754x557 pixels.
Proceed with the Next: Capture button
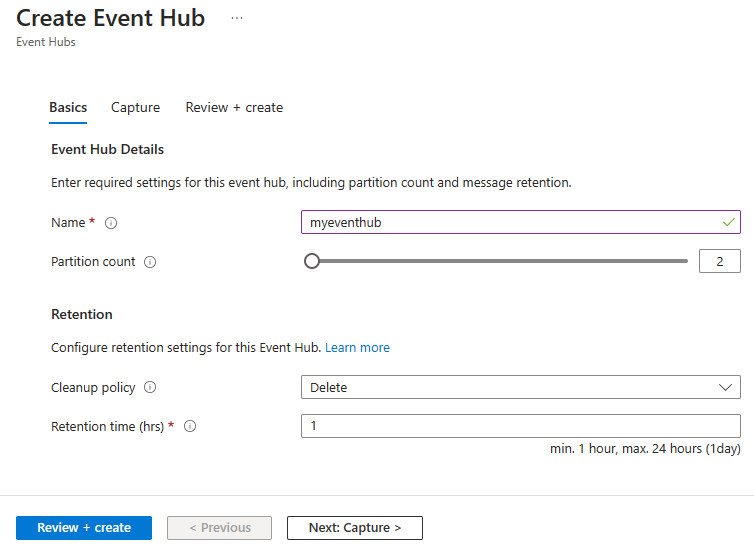click(354, 528)
